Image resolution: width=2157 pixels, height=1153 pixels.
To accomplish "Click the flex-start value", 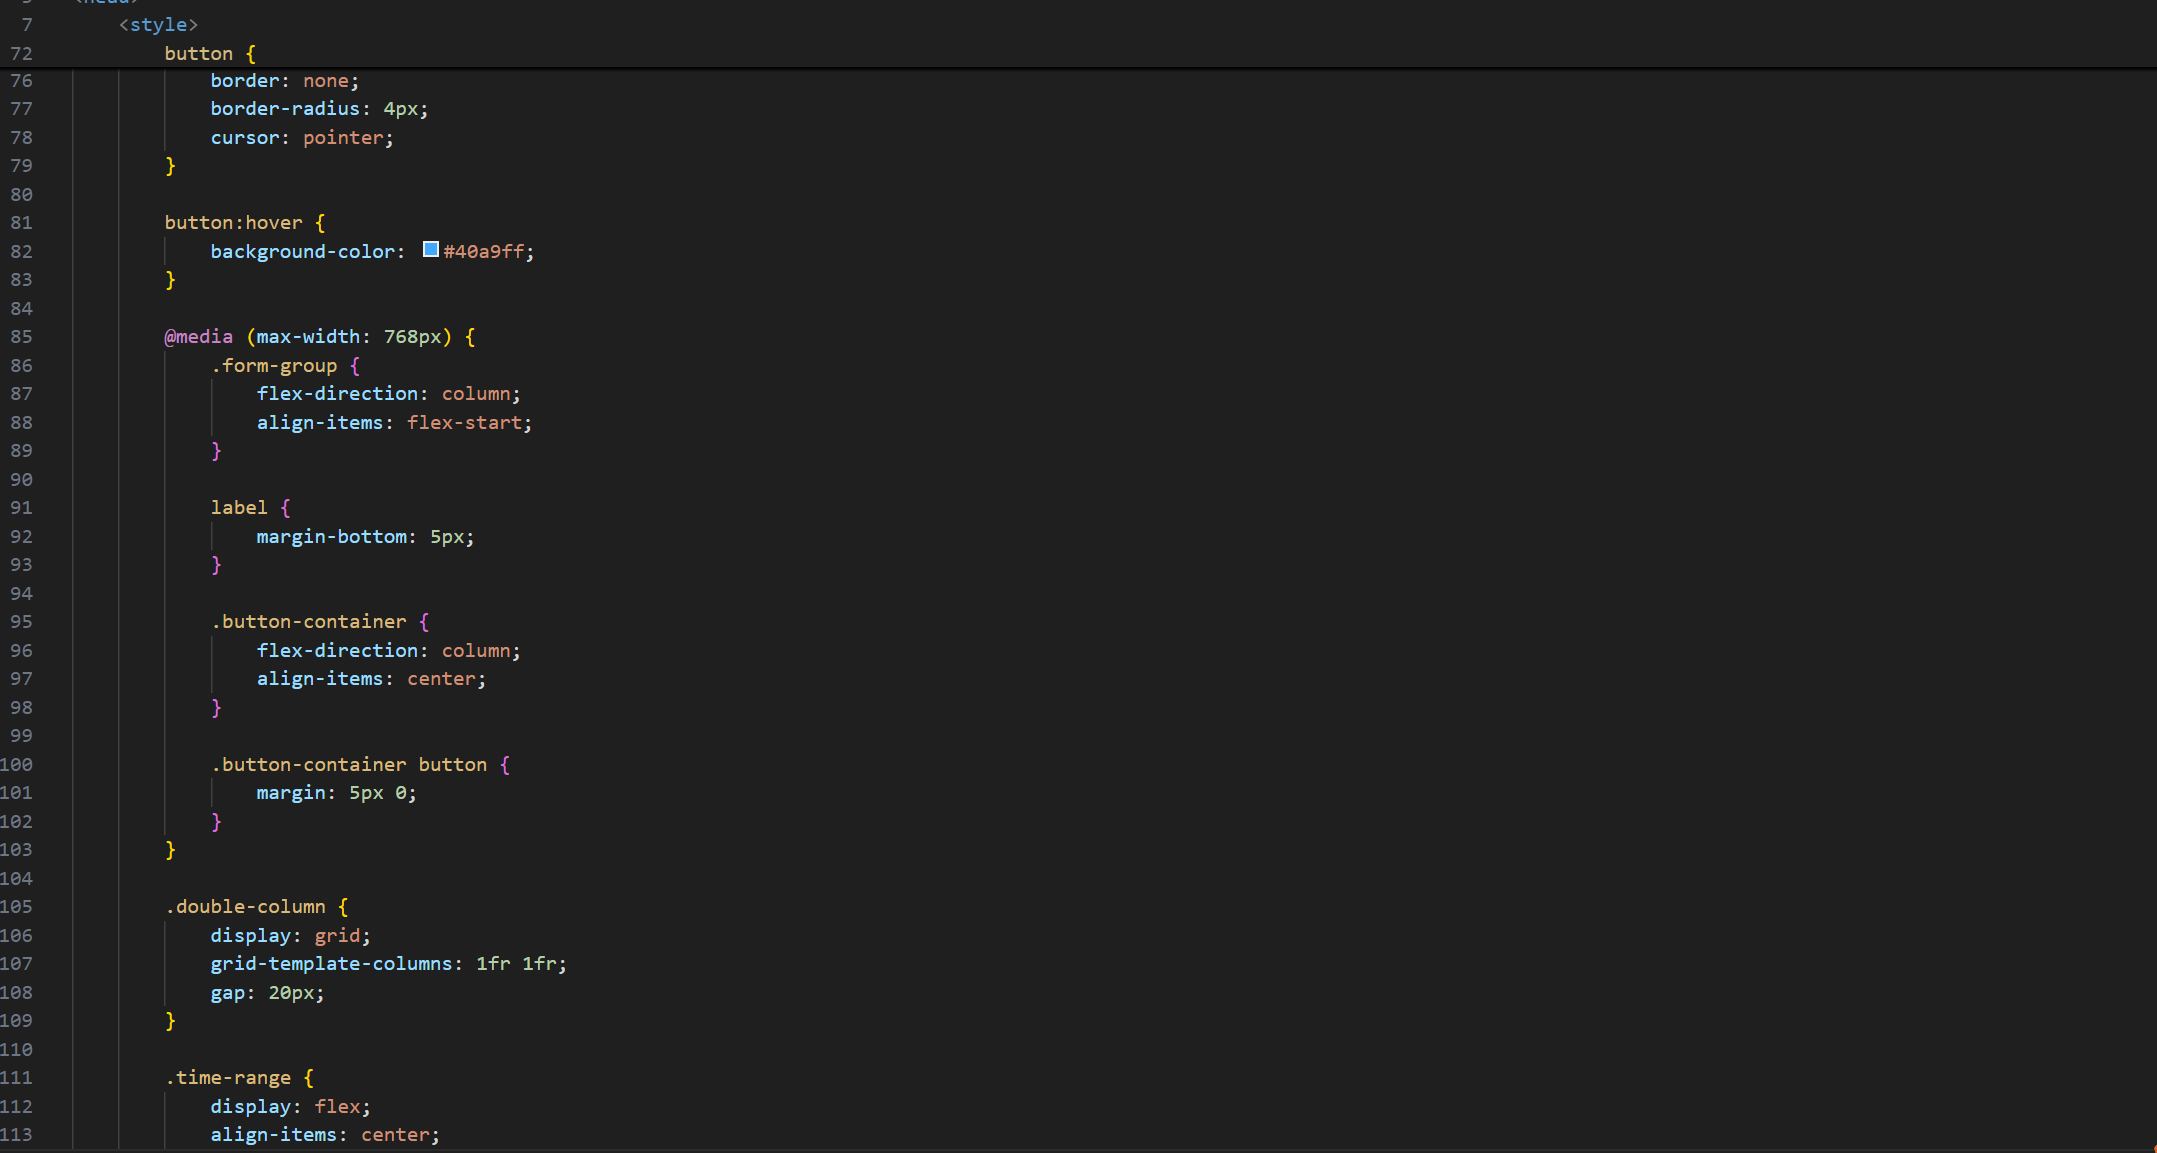I will click(x=464, y=423).
